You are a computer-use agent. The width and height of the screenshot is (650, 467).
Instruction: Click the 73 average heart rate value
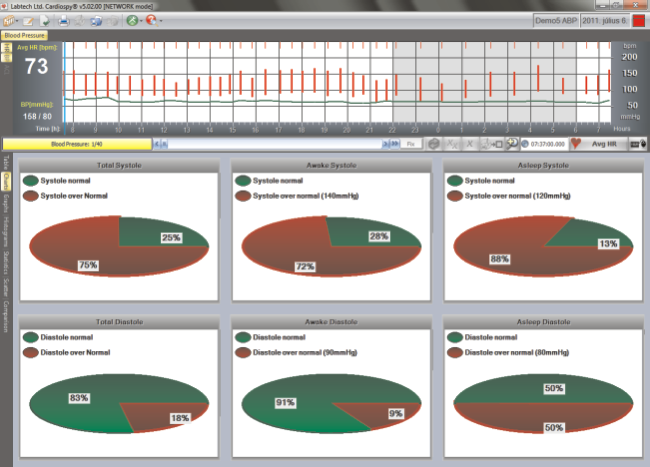click(x=36, y=66)
